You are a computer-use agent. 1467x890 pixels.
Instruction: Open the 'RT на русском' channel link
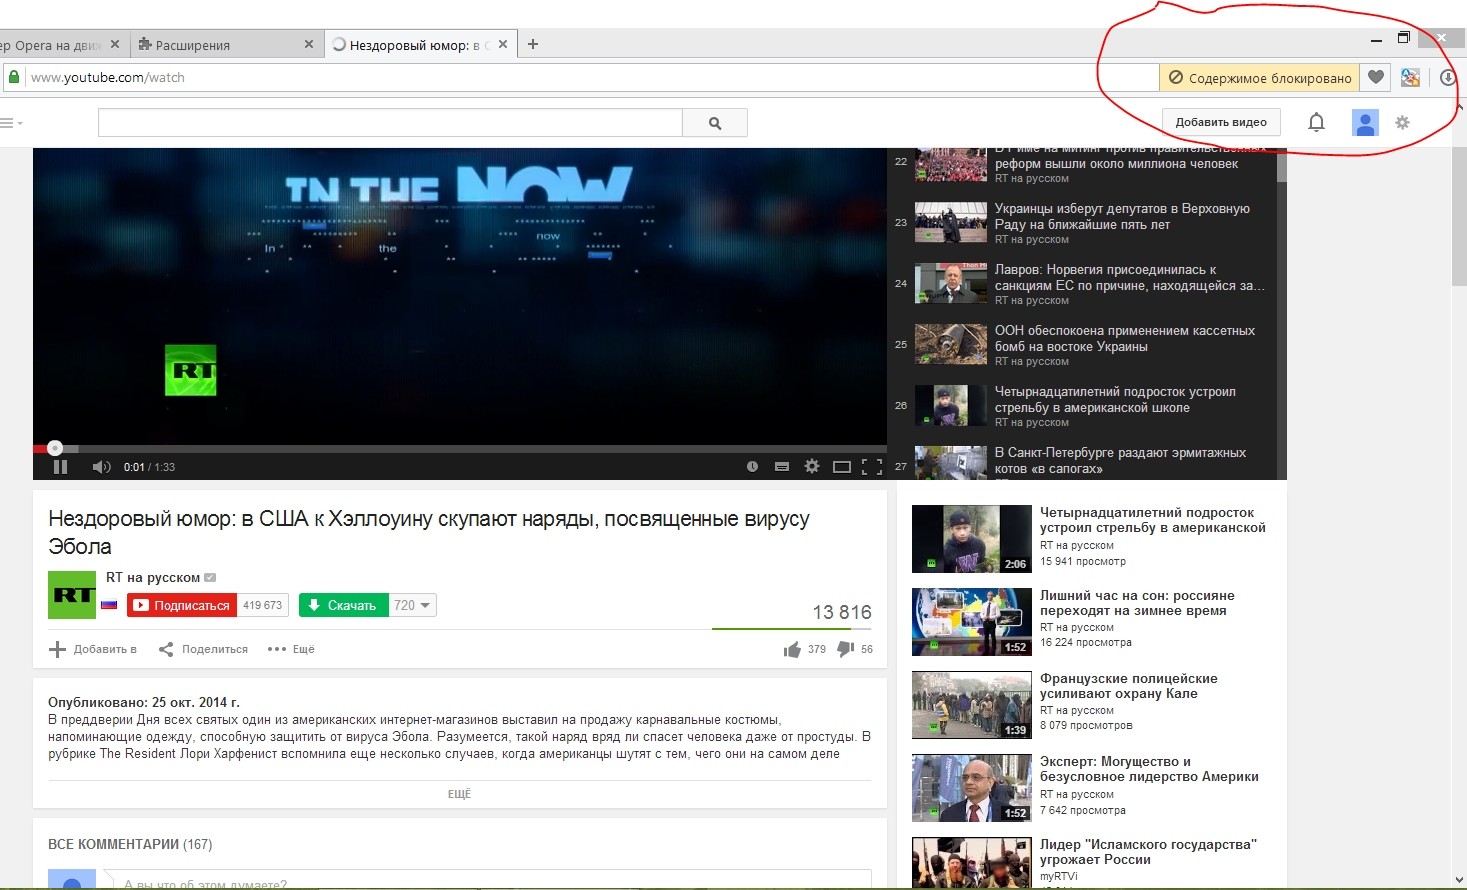(x=153, y=577)
